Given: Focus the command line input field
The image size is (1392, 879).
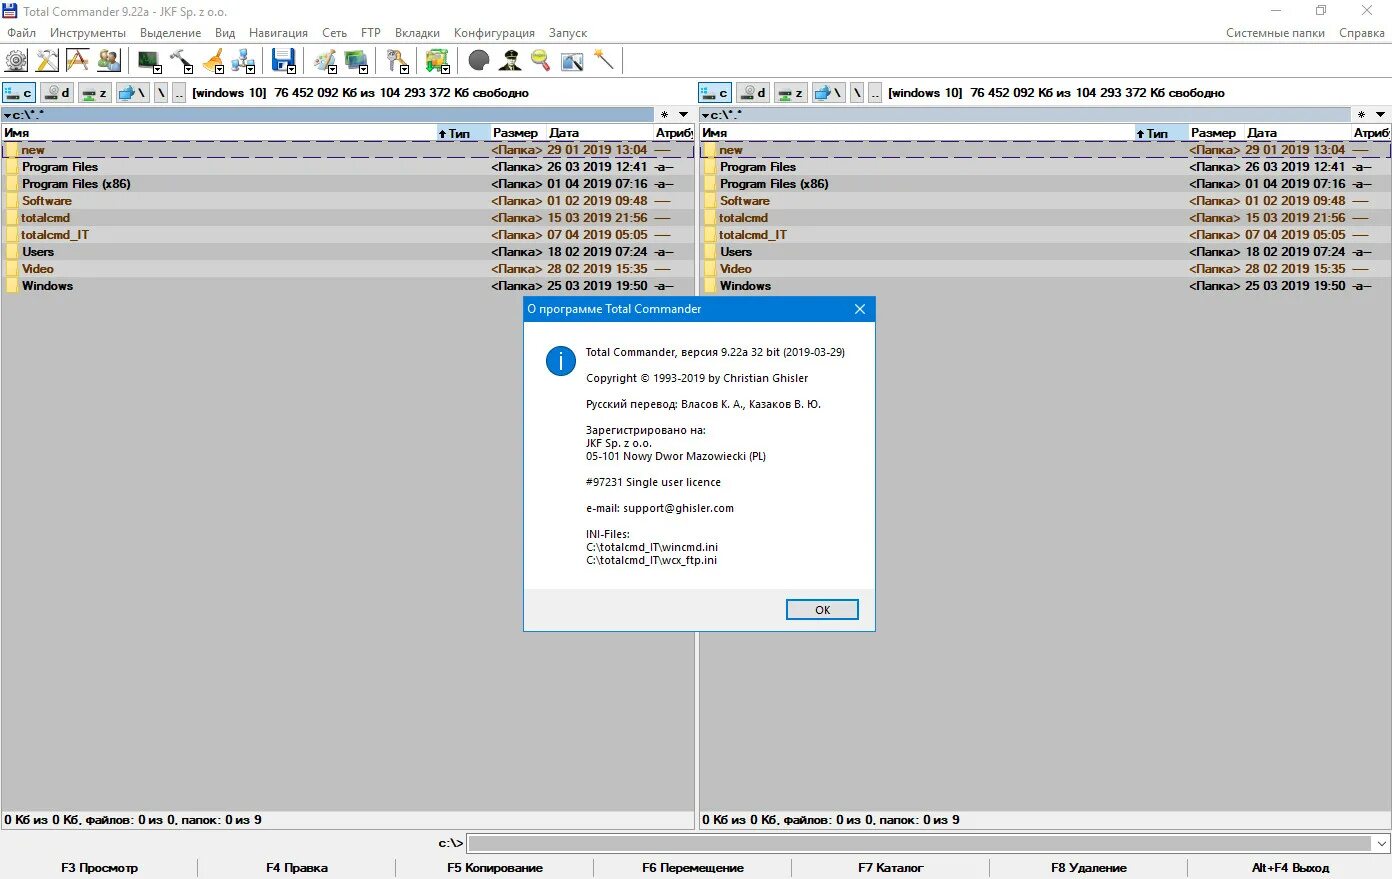Looking at the screenshot, I should tap(919, 843).
